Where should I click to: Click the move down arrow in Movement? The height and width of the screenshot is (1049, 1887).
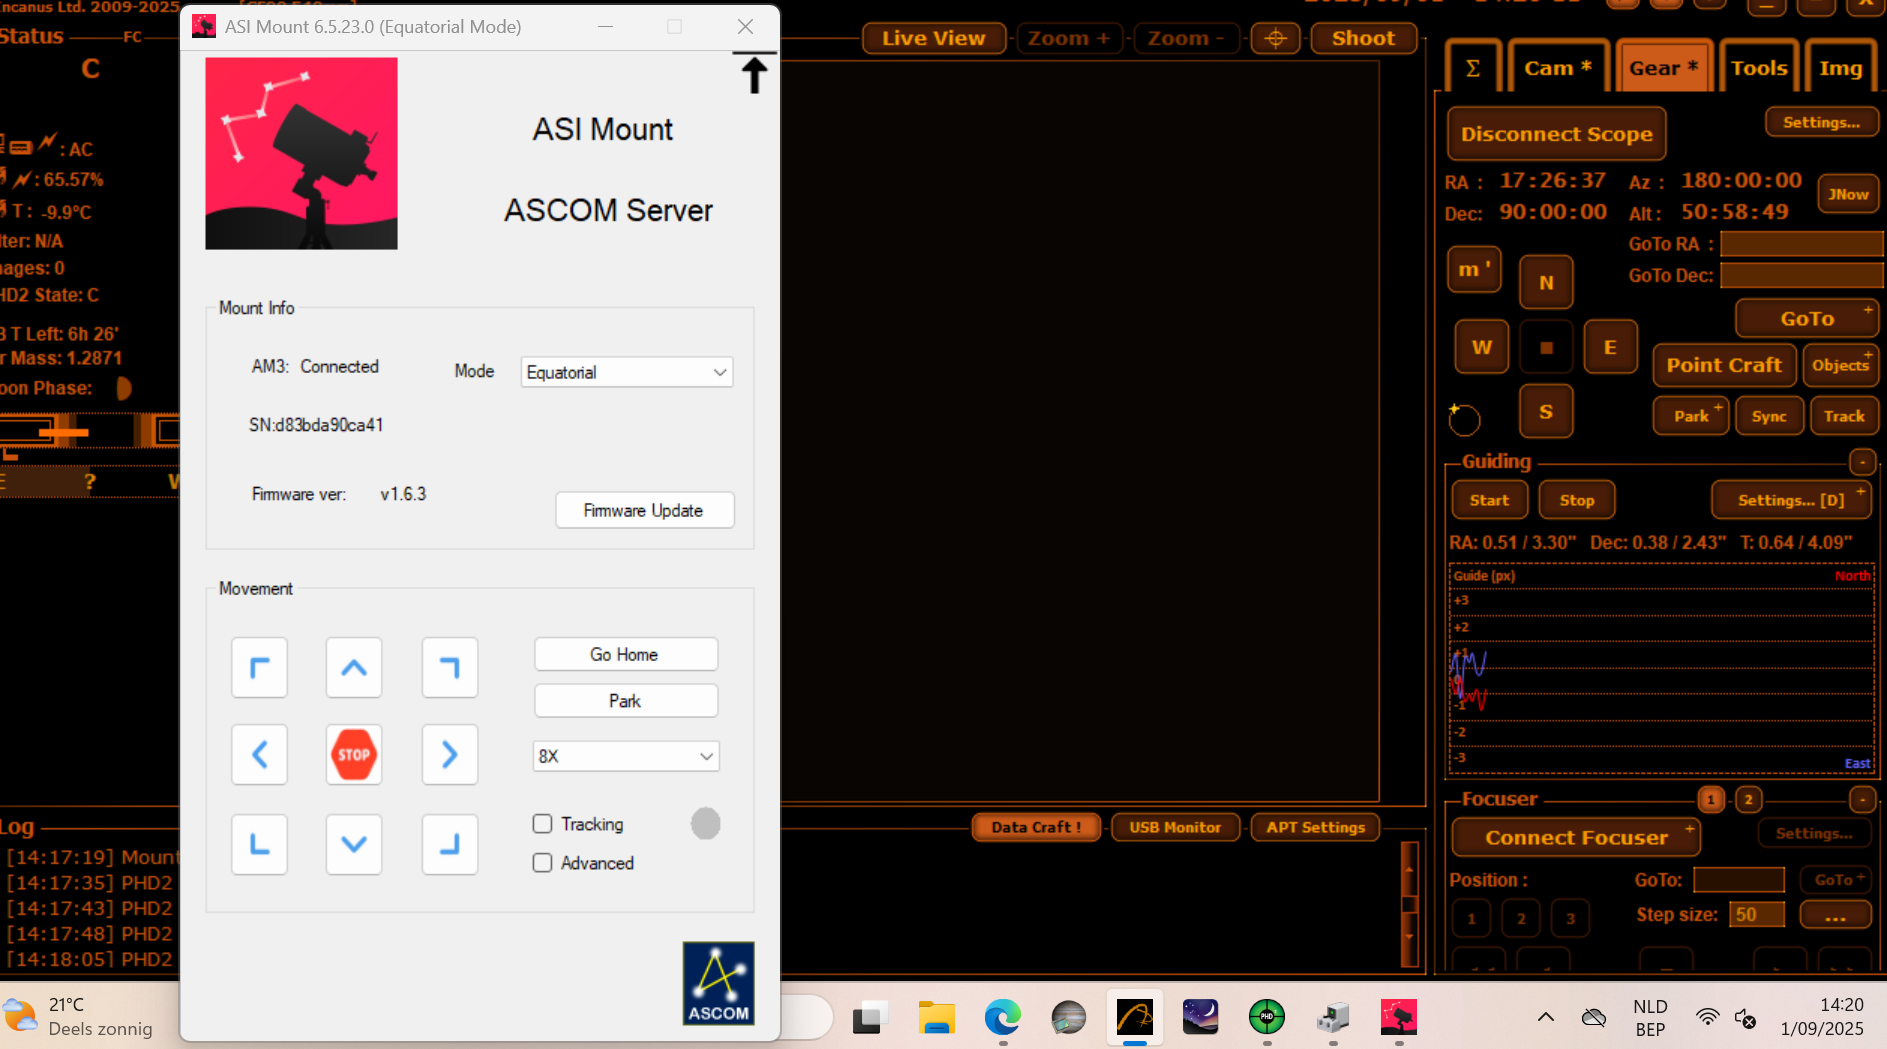click(x=354, y=844)
